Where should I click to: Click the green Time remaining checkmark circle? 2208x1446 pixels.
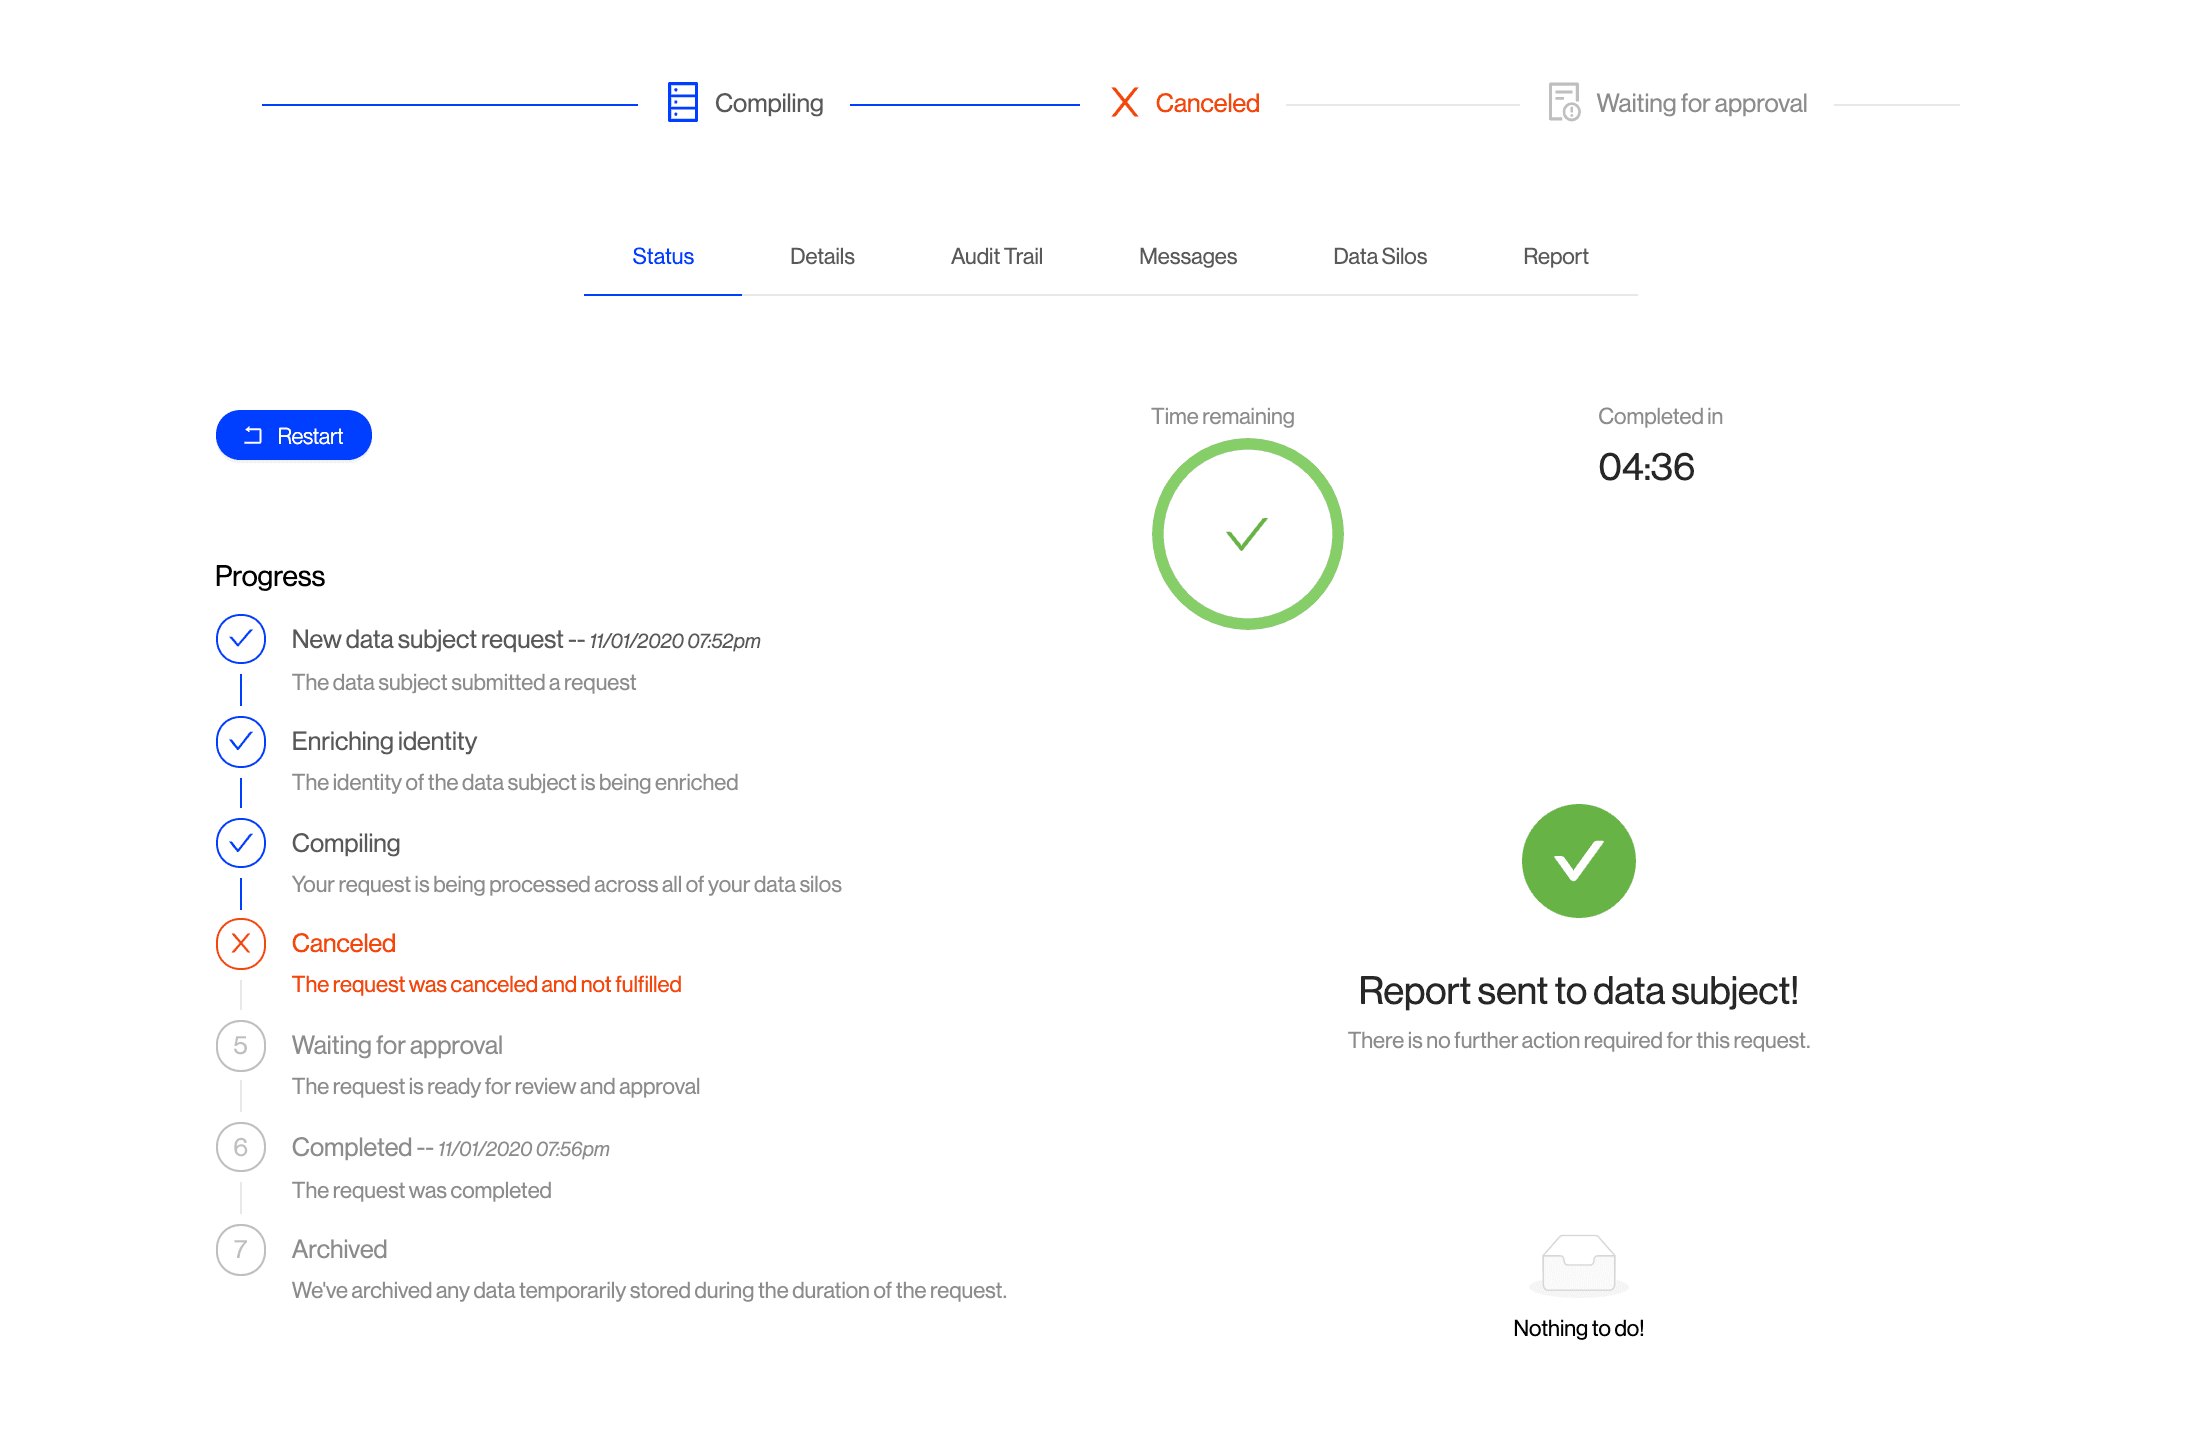(x=1247, y=534)
